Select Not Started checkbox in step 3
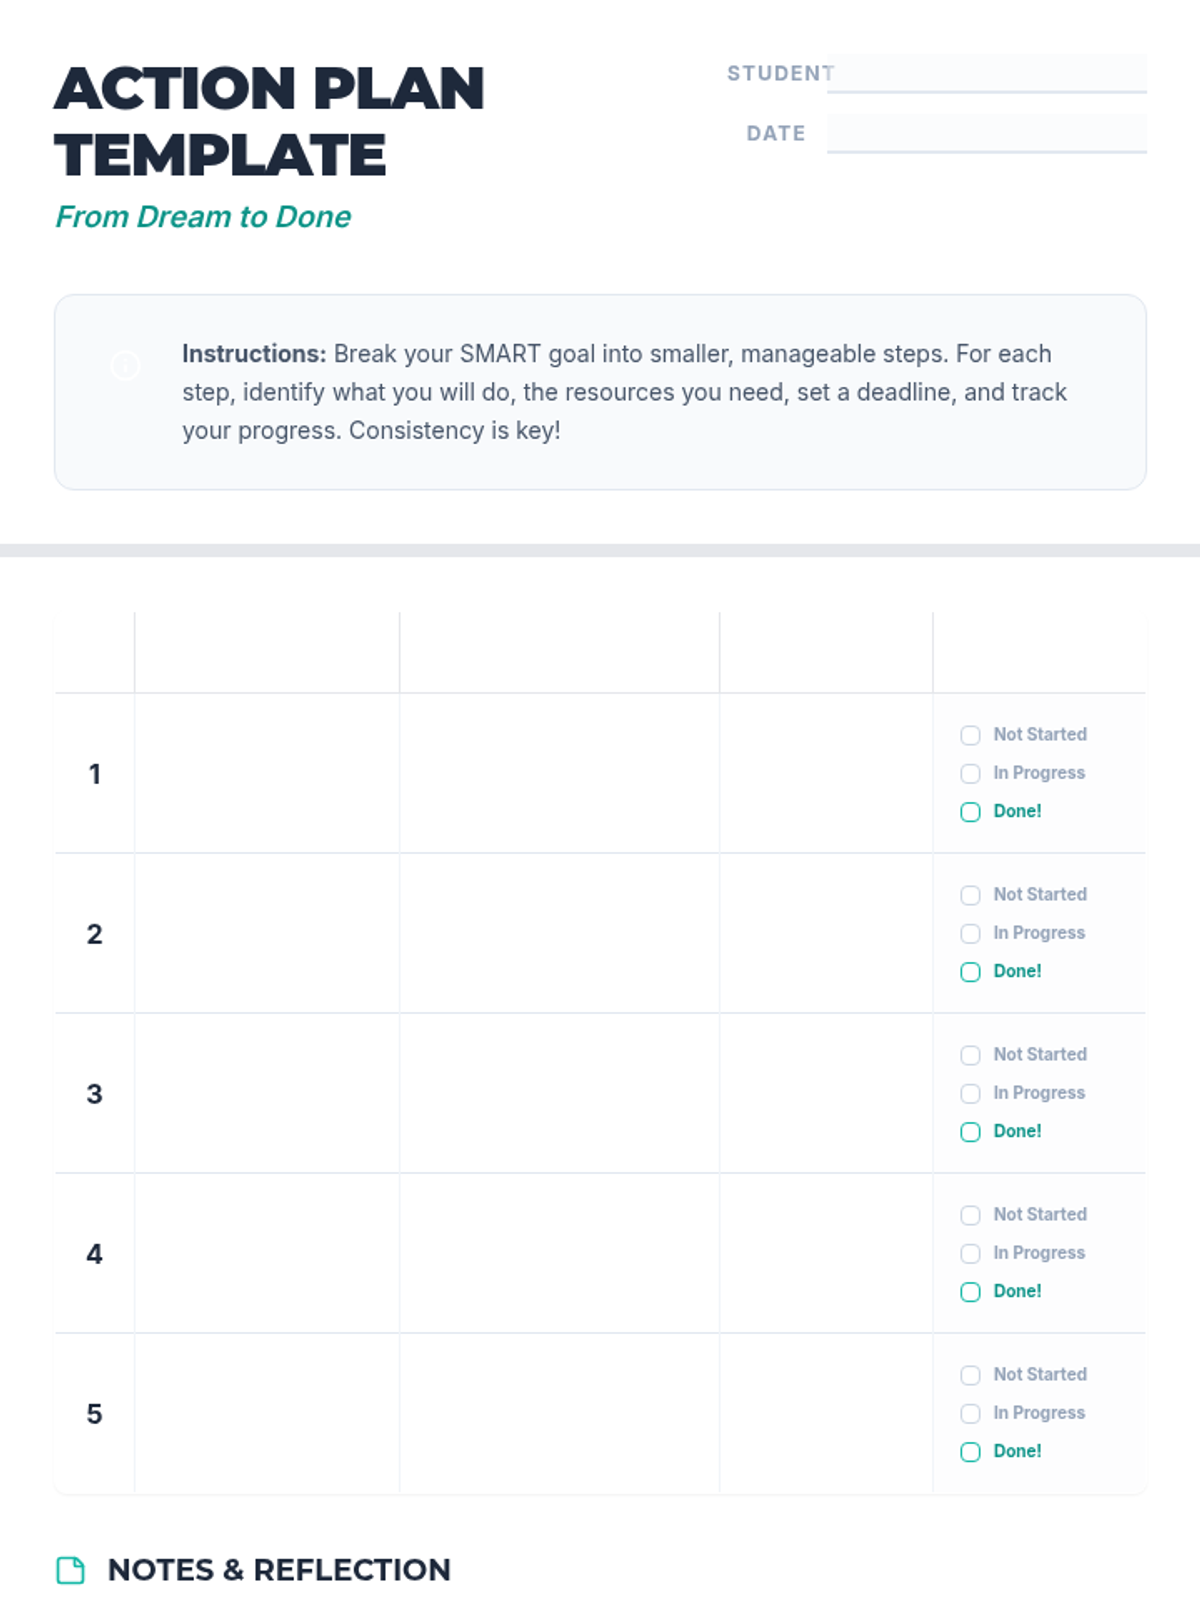This screenshot has width=1200, height=1600. point(970,1055)
